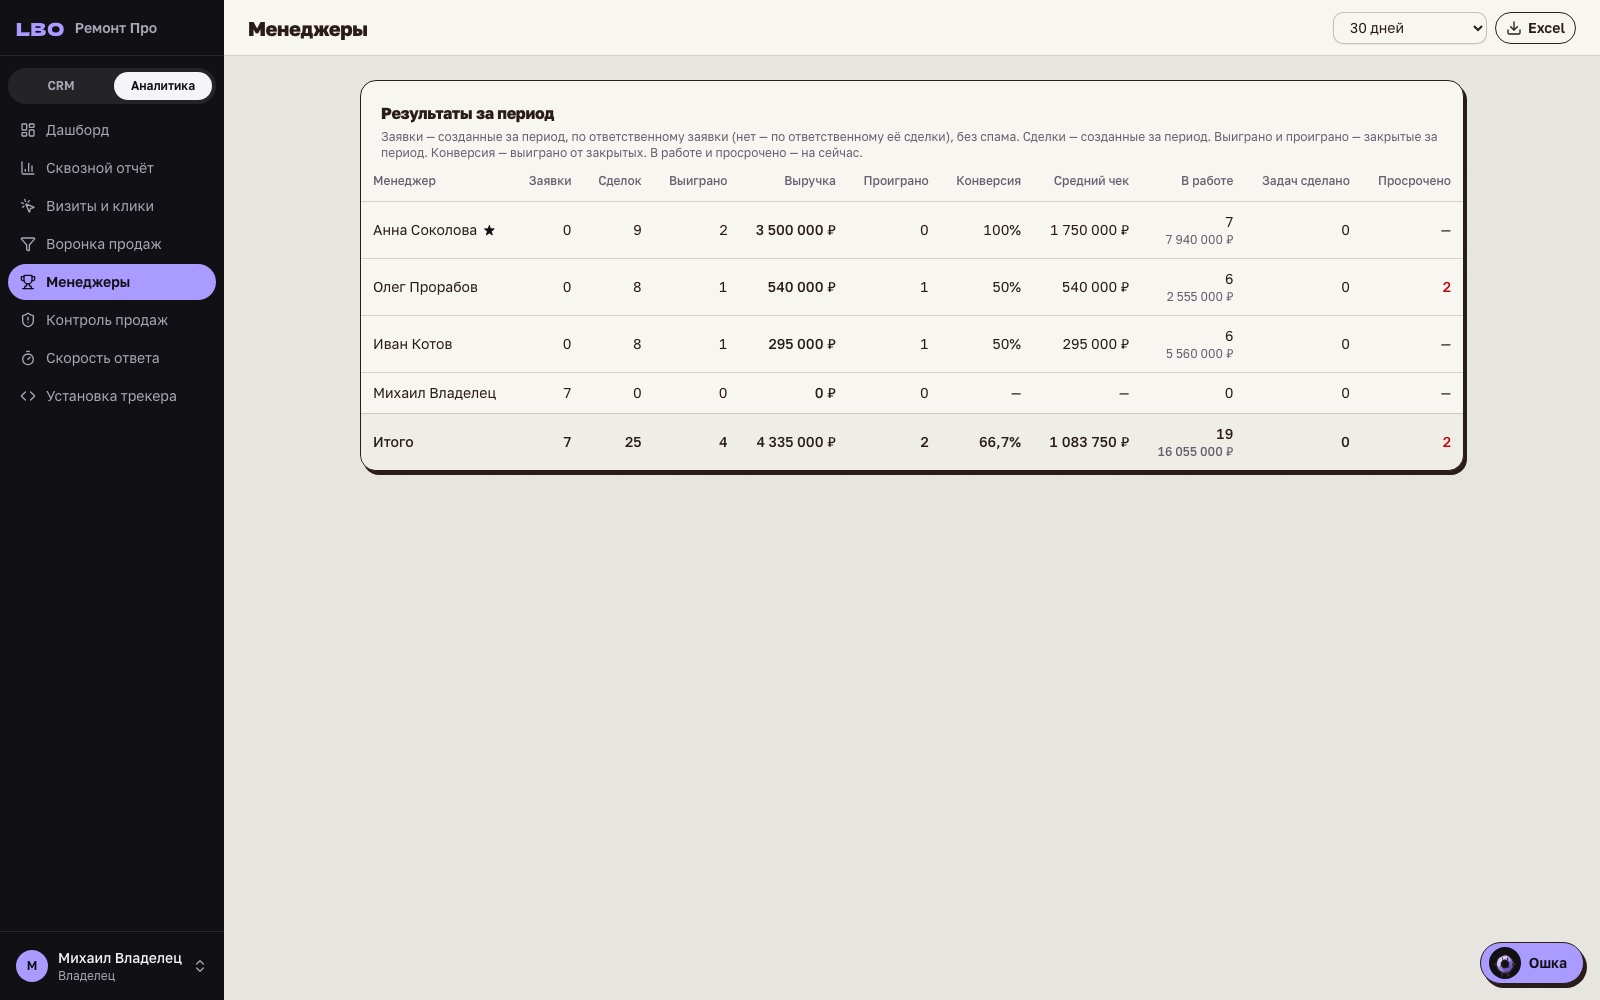Click the download icon on Excel button
1600x1000 pixels.
coord(1514,28)
